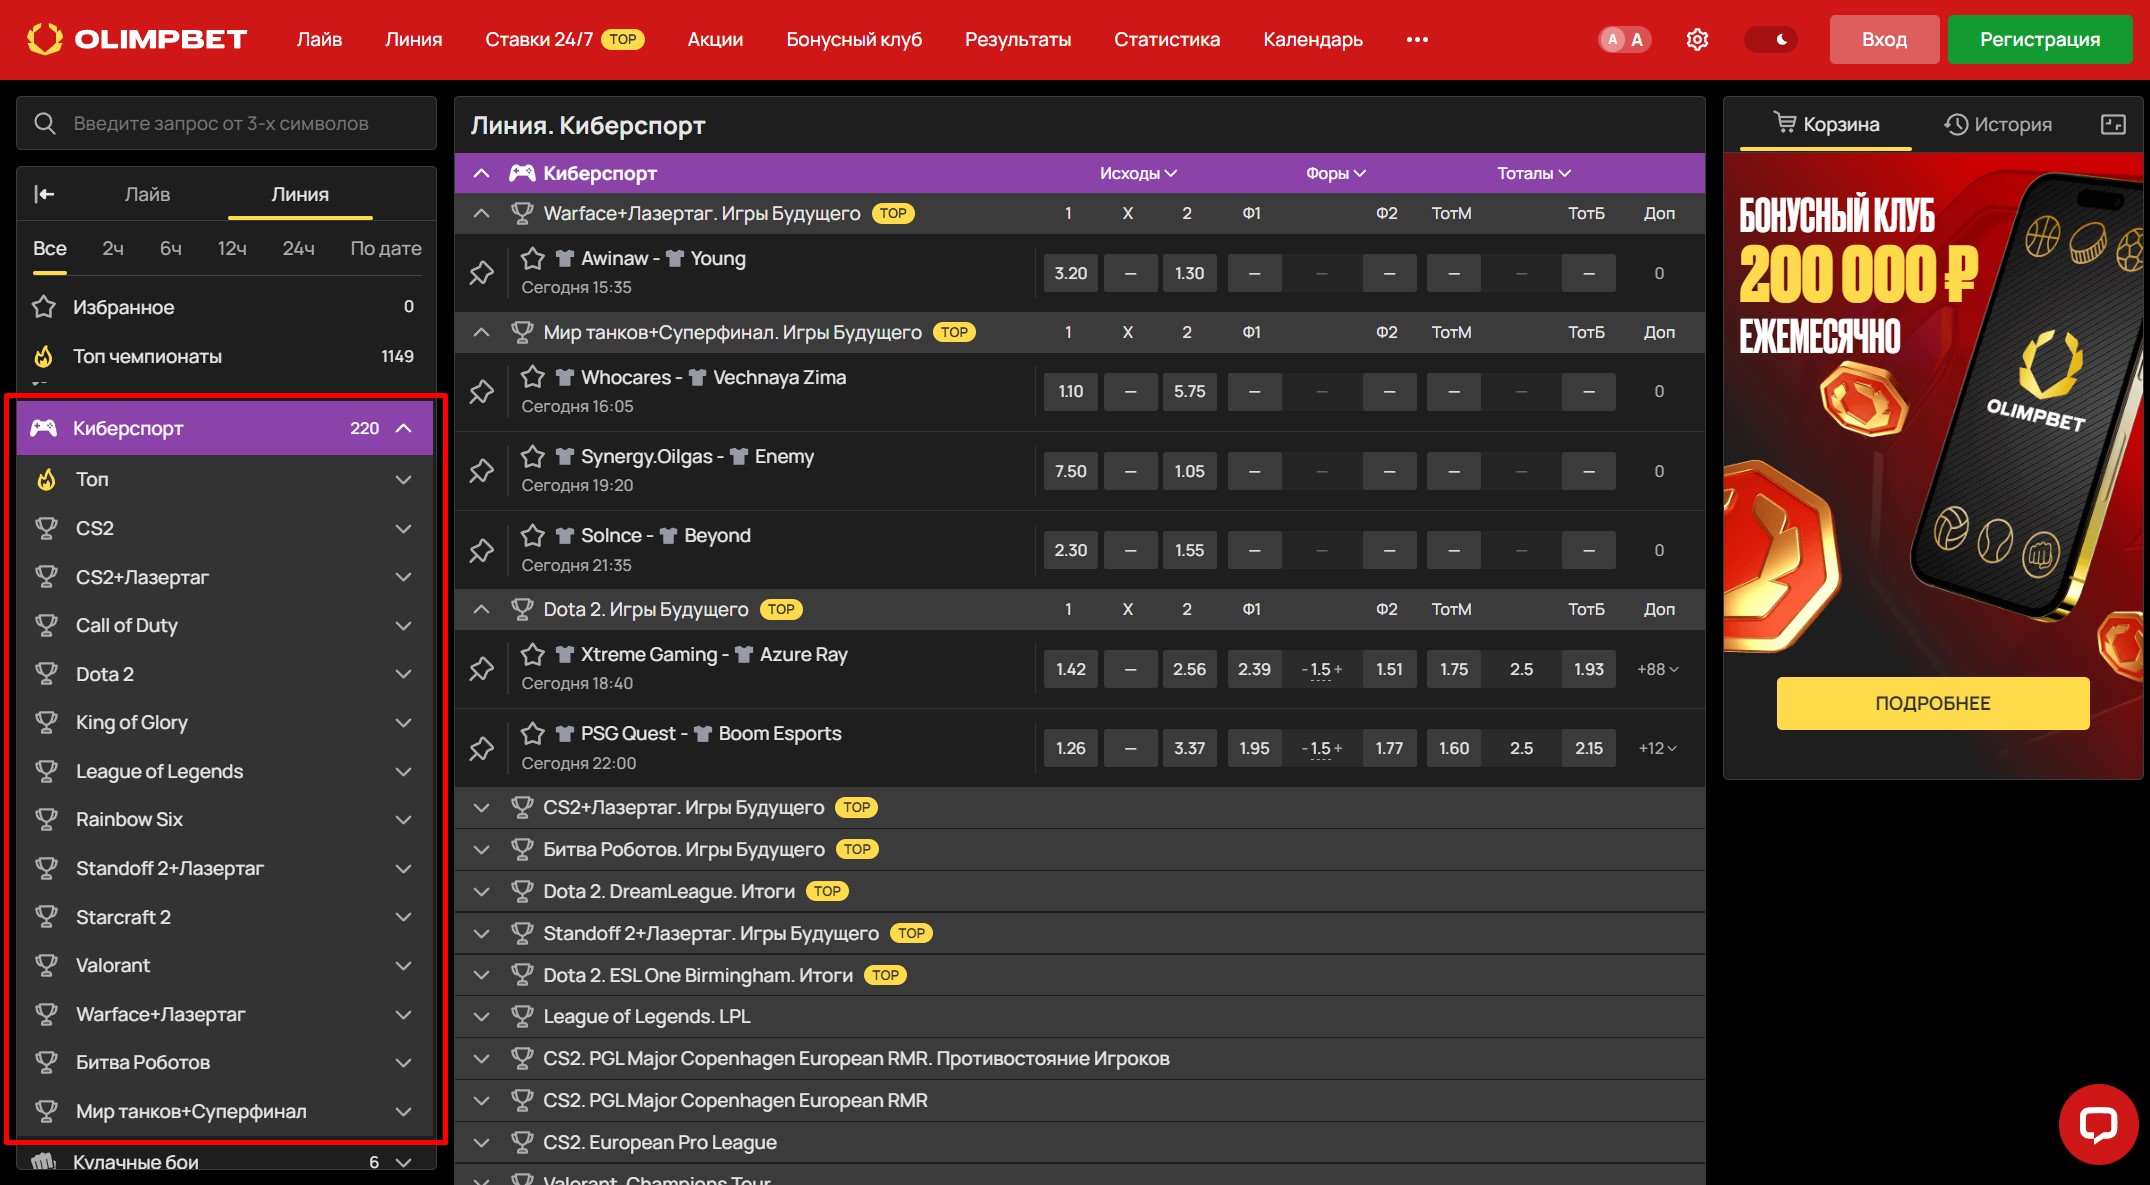Click the ПОДРОБНЕЕ banner button

[x=1932, y=703]
